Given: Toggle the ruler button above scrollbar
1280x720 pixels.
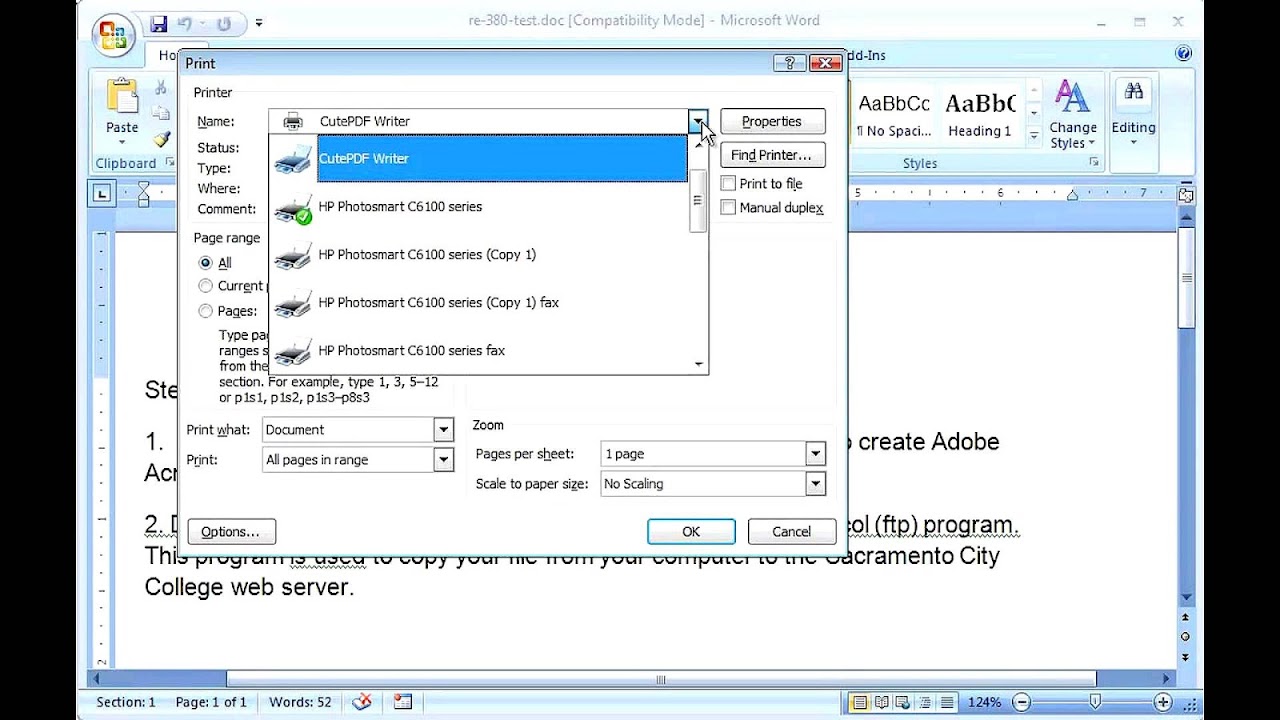Looking at the screenshot, I should 1186,194.
